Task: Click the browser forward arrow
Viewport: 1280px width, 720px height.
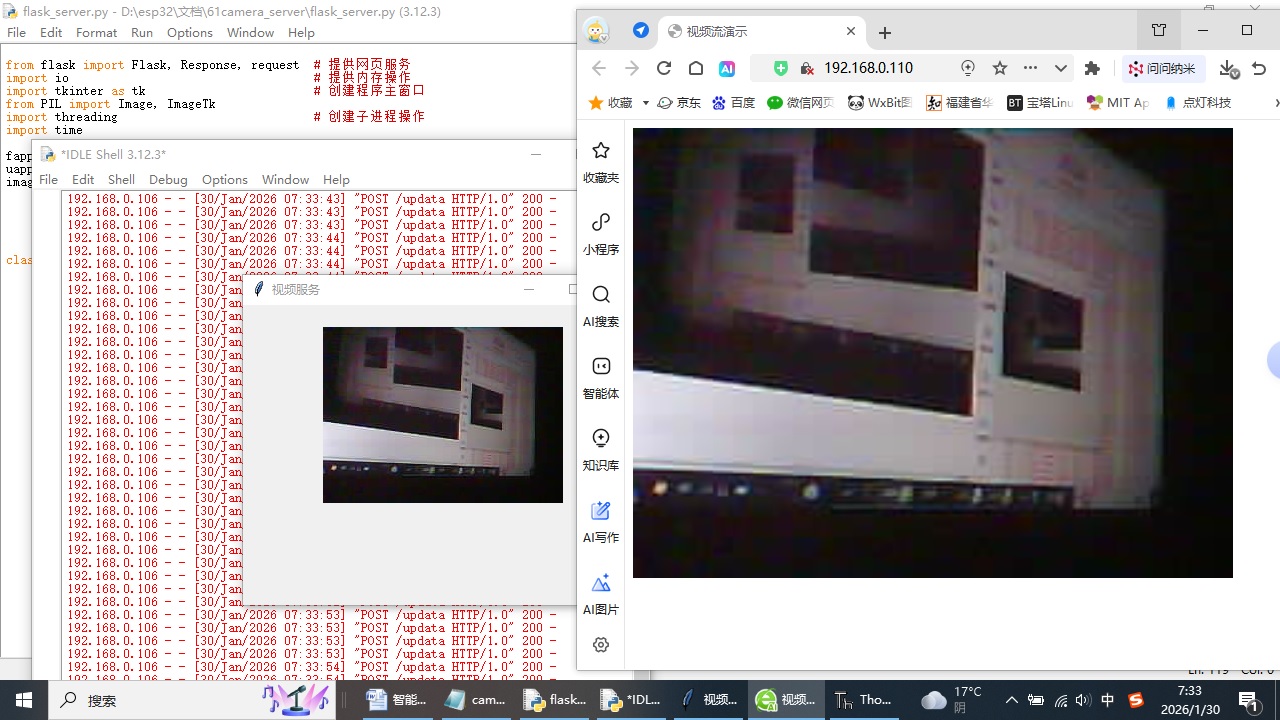Action: [x=631, y=68]
